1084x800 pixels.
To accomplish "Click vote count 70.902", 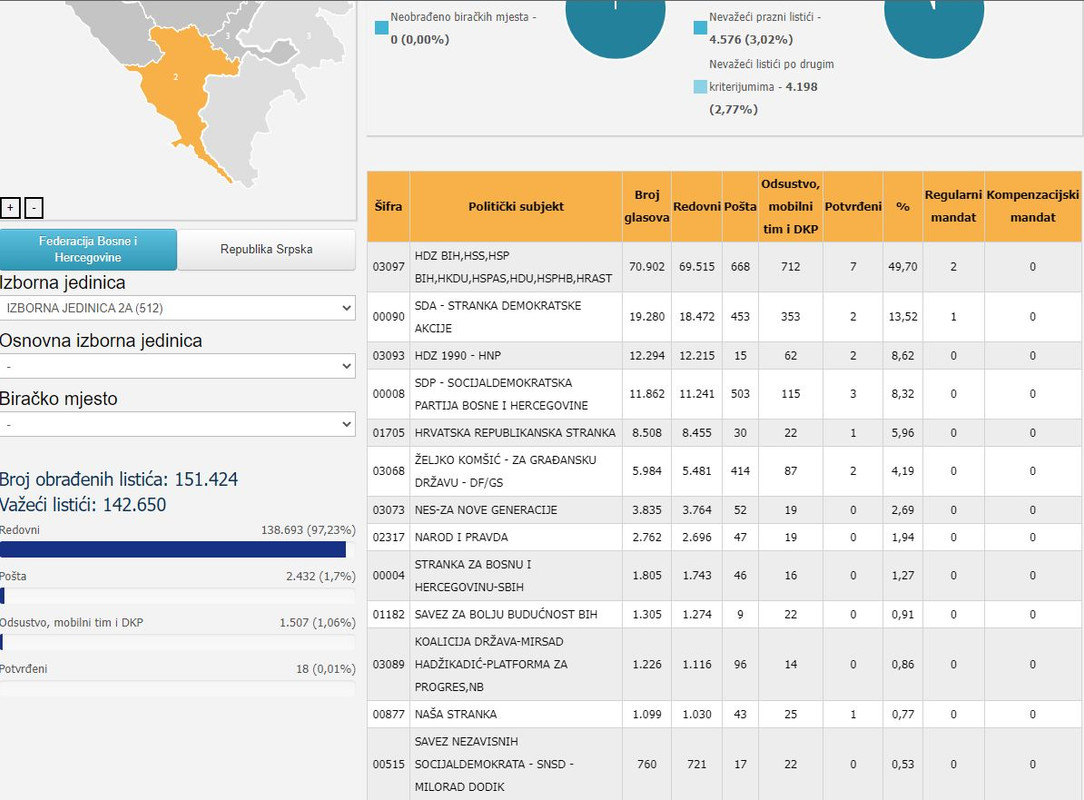I will click(x=646, y=267).
